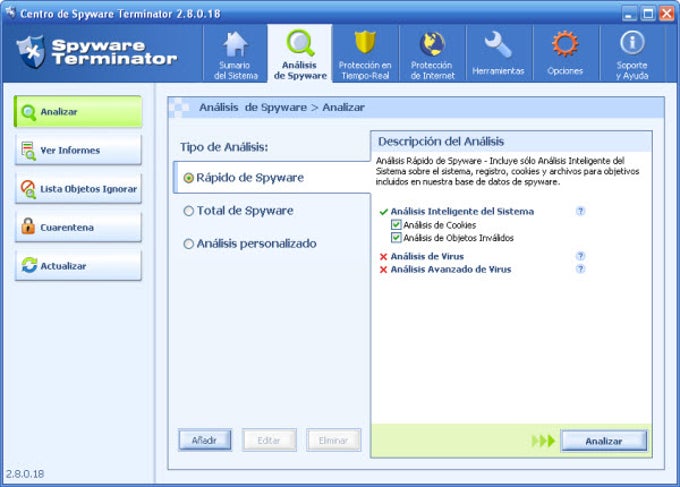Click green check by Análisis Inteligente del Sistema
This screenshot has width=680, height=487.
383,212
